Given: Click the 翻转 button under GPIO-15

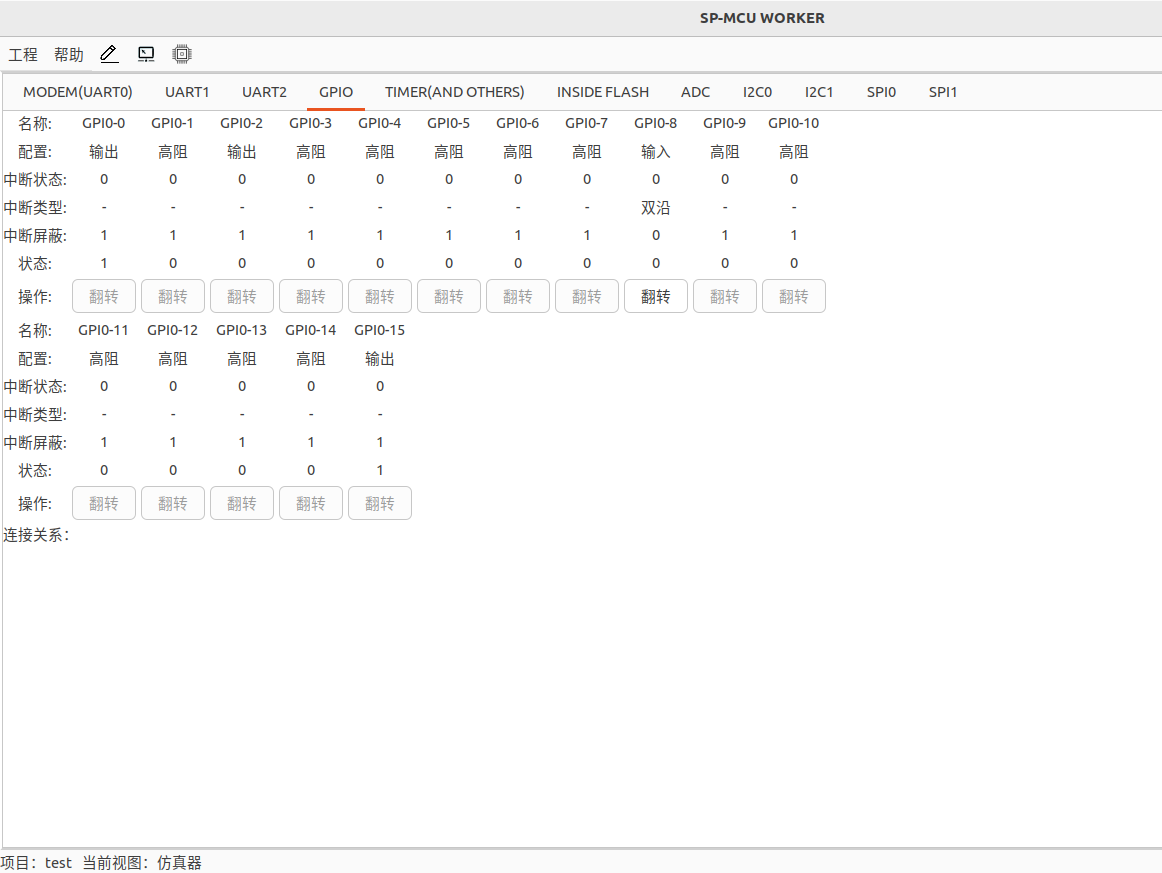Looking at the screenshot, I should click(x=380, y=504).
